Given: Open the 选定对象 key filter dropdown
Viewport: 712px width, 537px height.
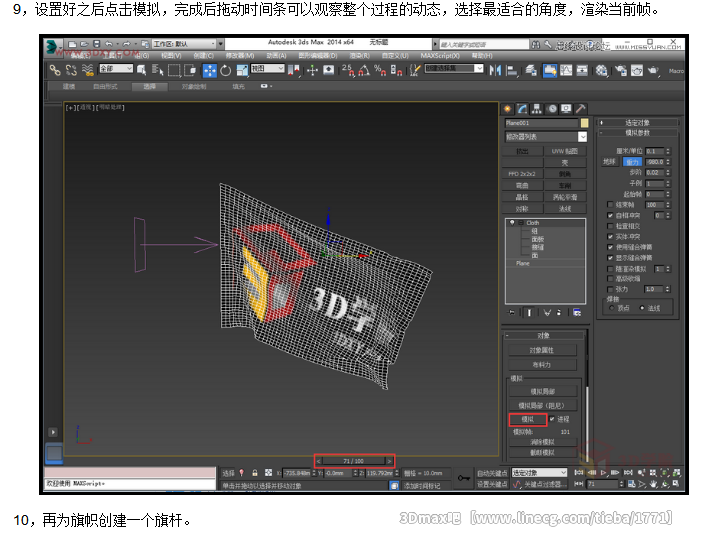Looking at the screenshot, I should point(539,473).
